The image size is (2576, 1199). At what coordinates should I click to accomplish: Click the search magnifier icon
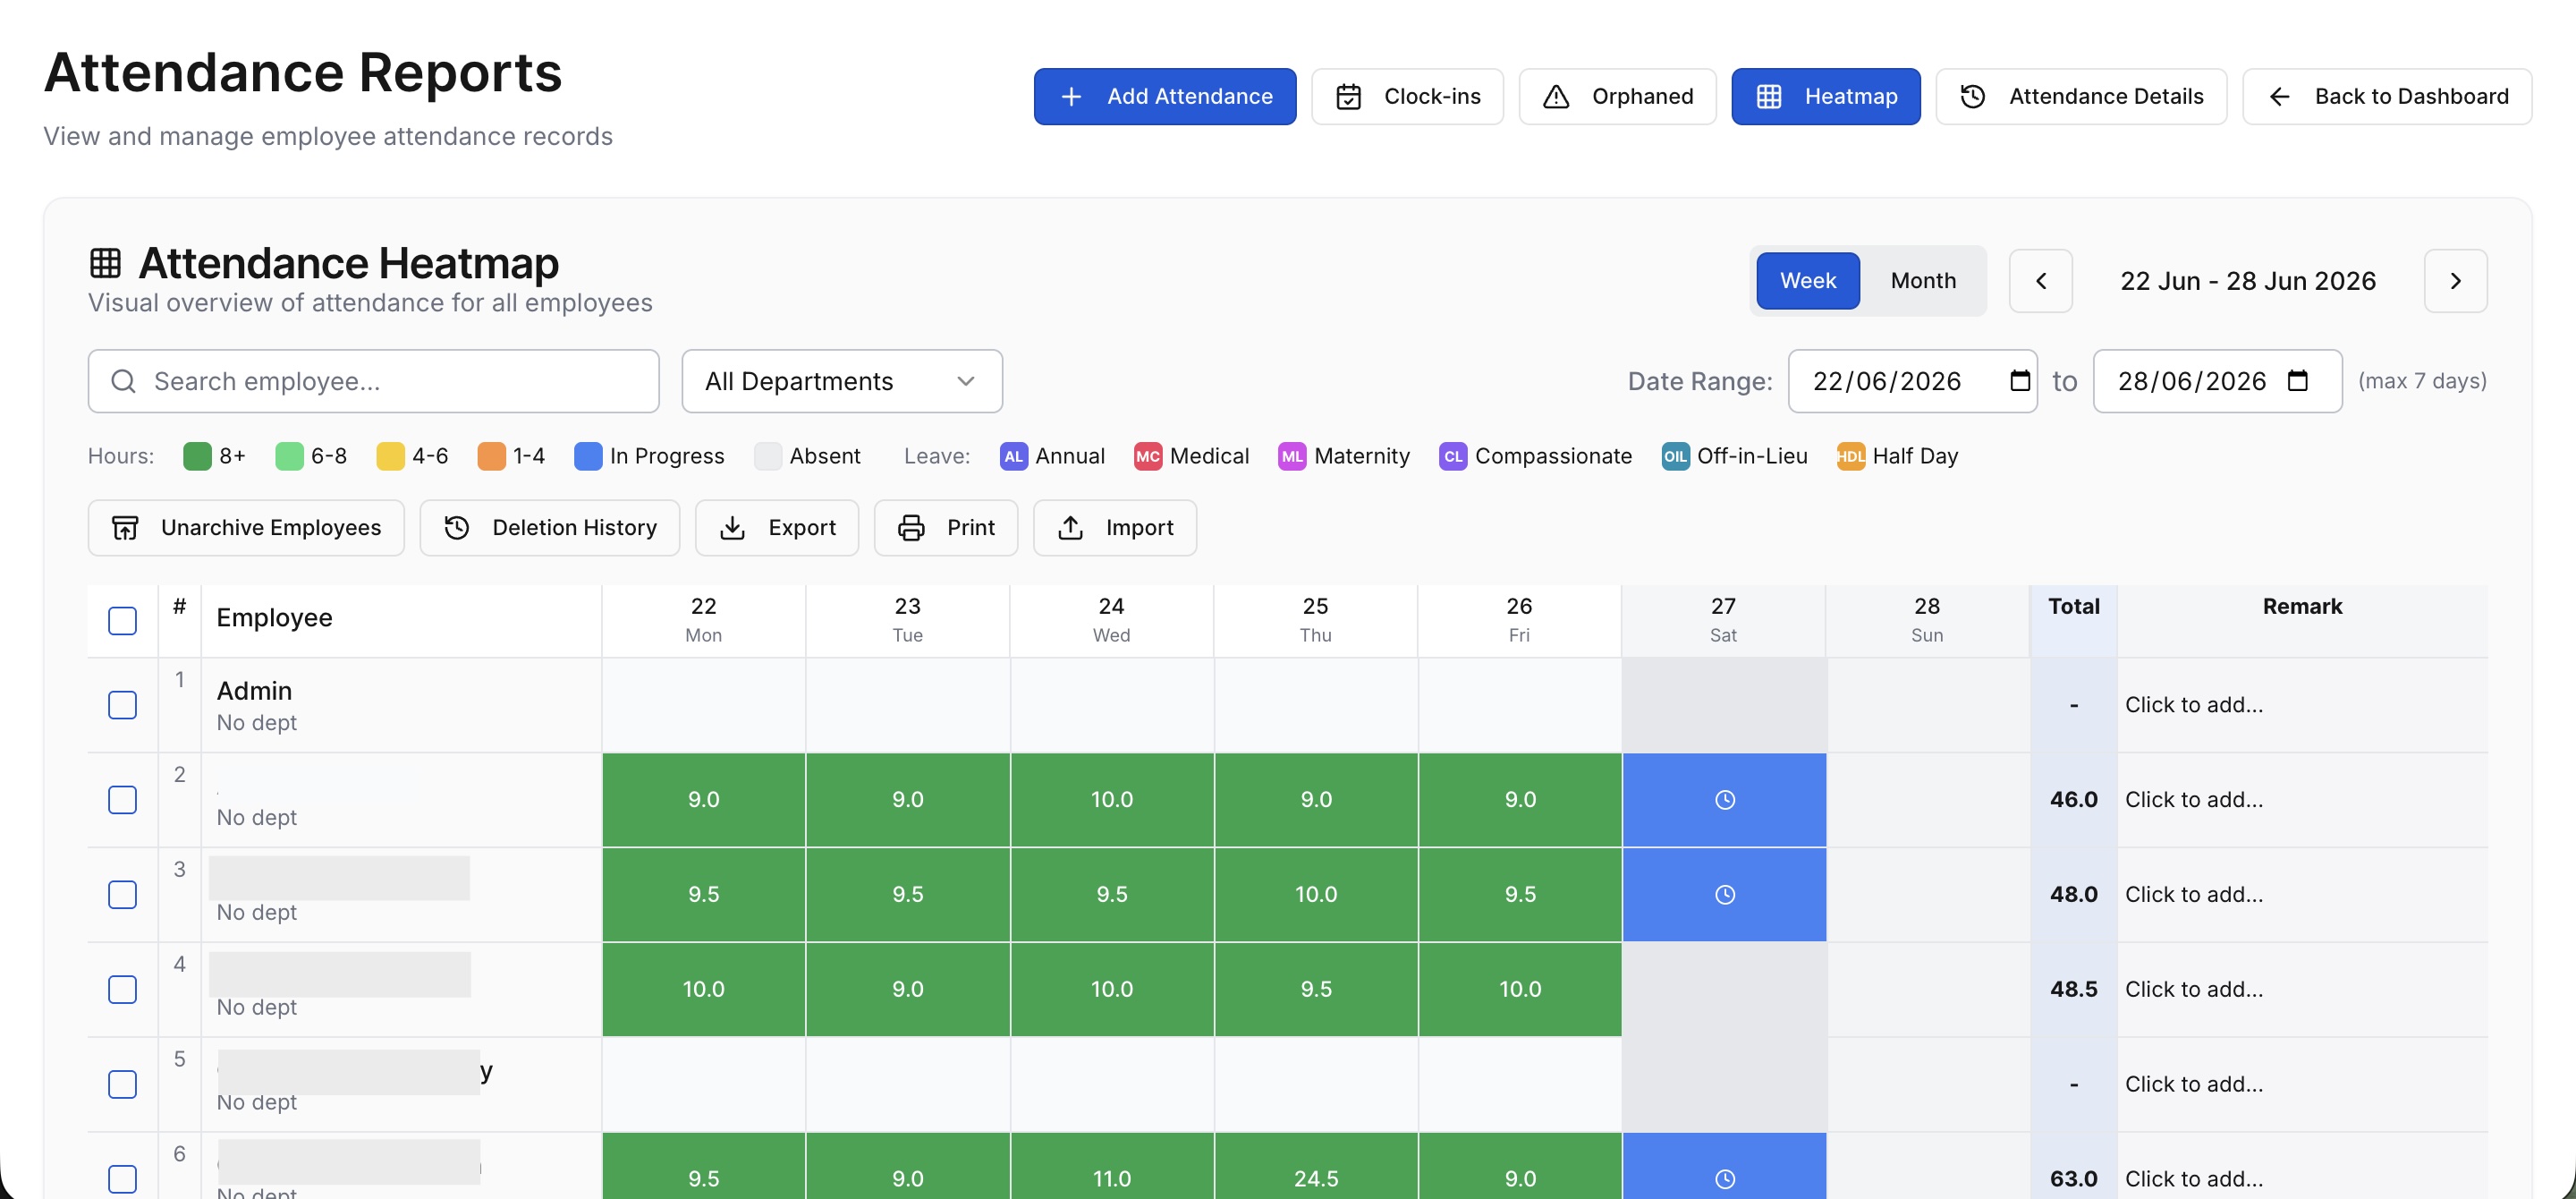pos(123,381)
